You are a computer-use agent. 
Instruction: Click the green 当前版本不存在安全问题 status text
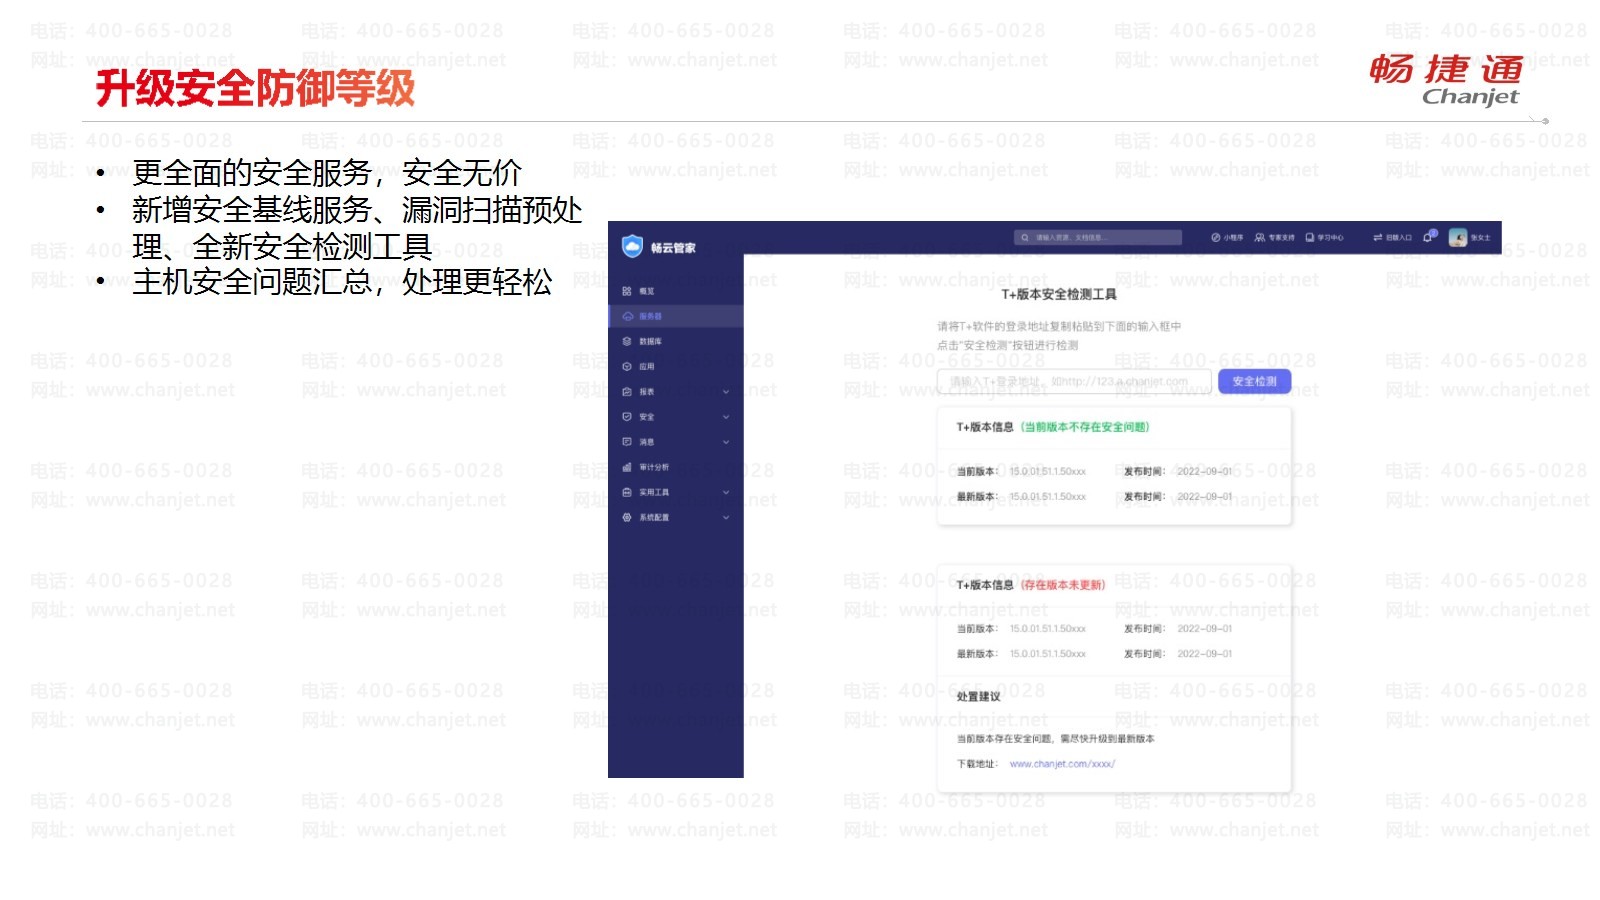1085,427
